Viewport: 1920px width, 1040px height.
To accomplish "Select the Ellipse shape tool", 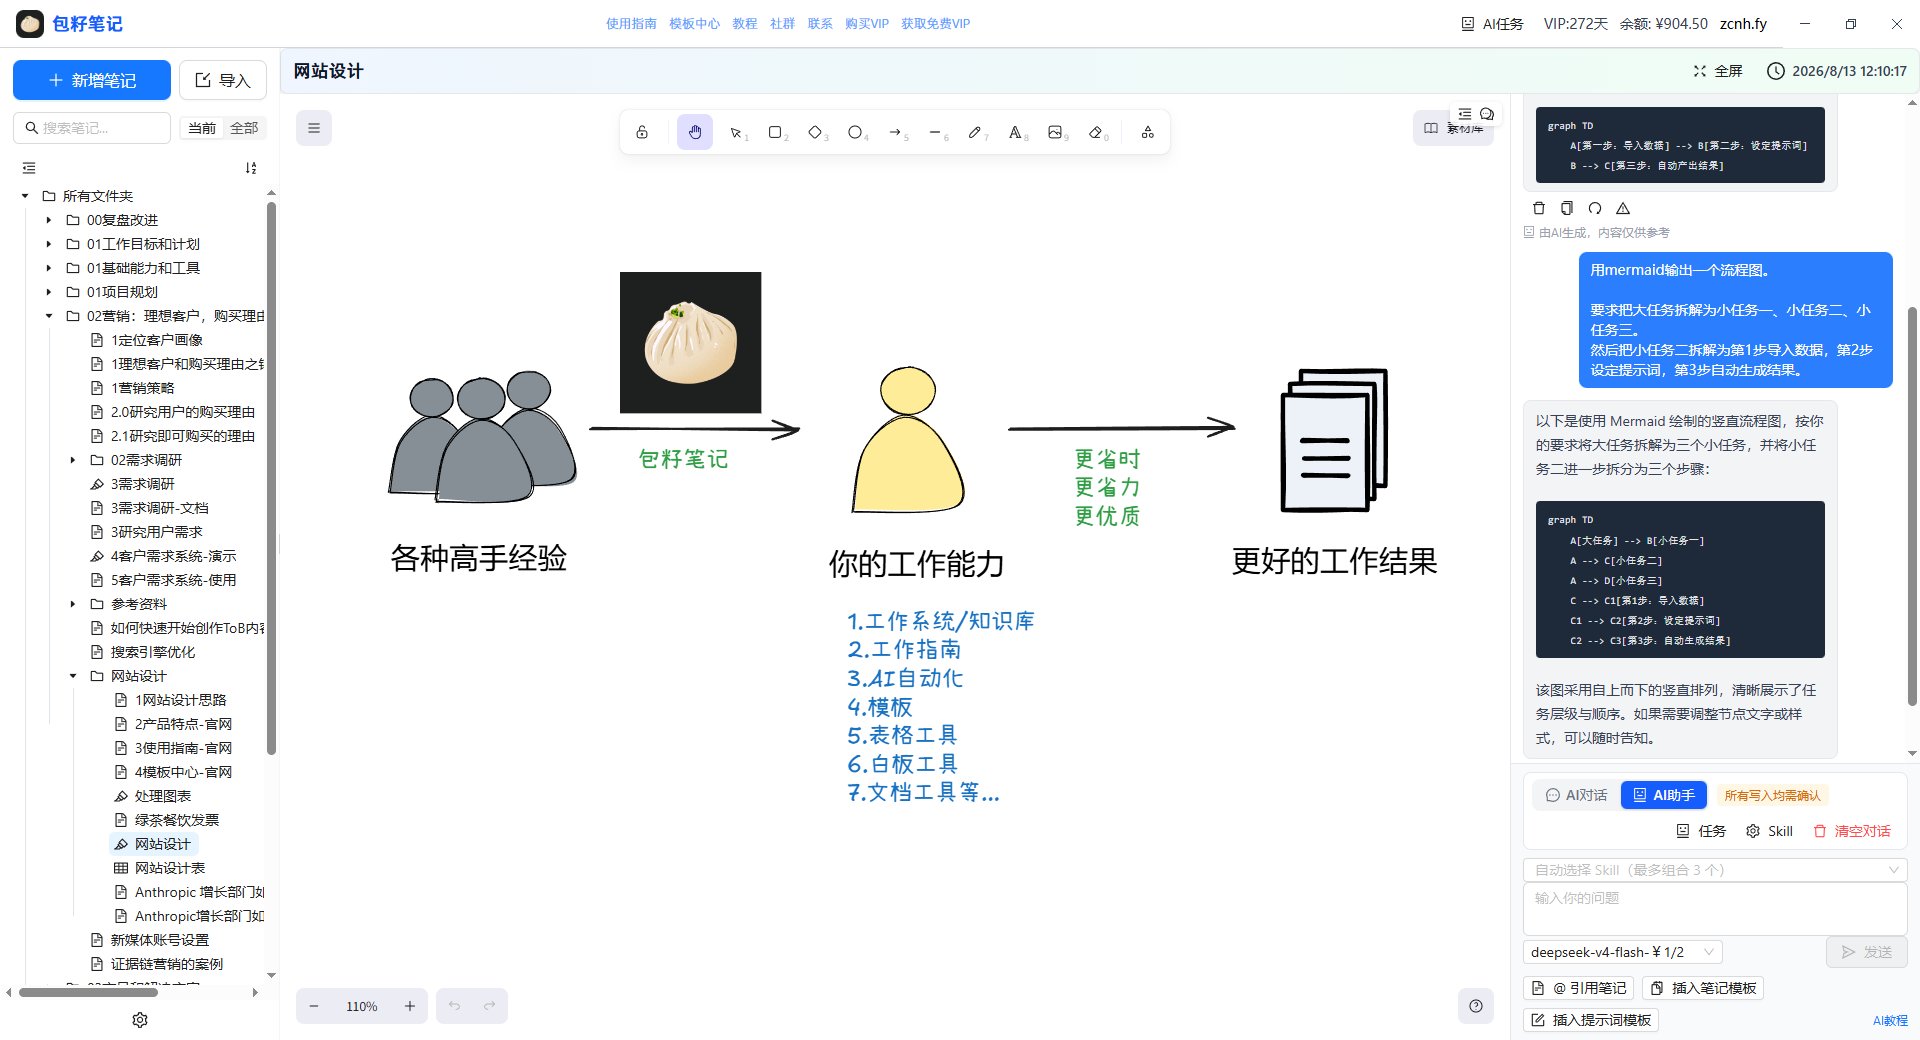I will click(x=857, y=132).
